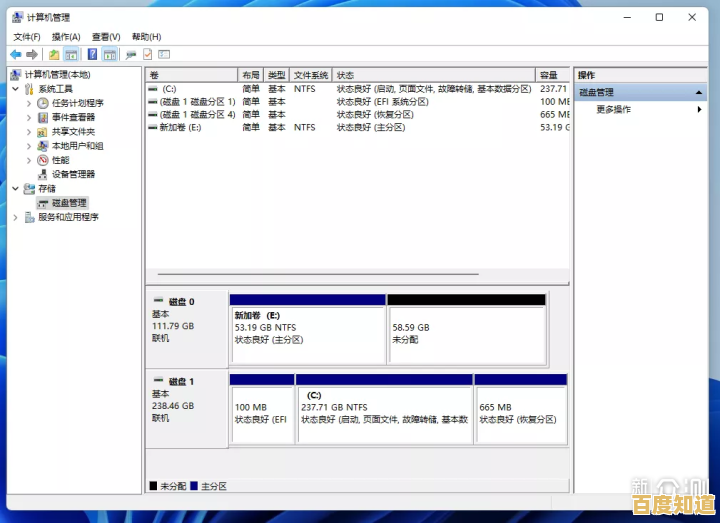Expand the 任务计划程序 node

coord(29,103)
